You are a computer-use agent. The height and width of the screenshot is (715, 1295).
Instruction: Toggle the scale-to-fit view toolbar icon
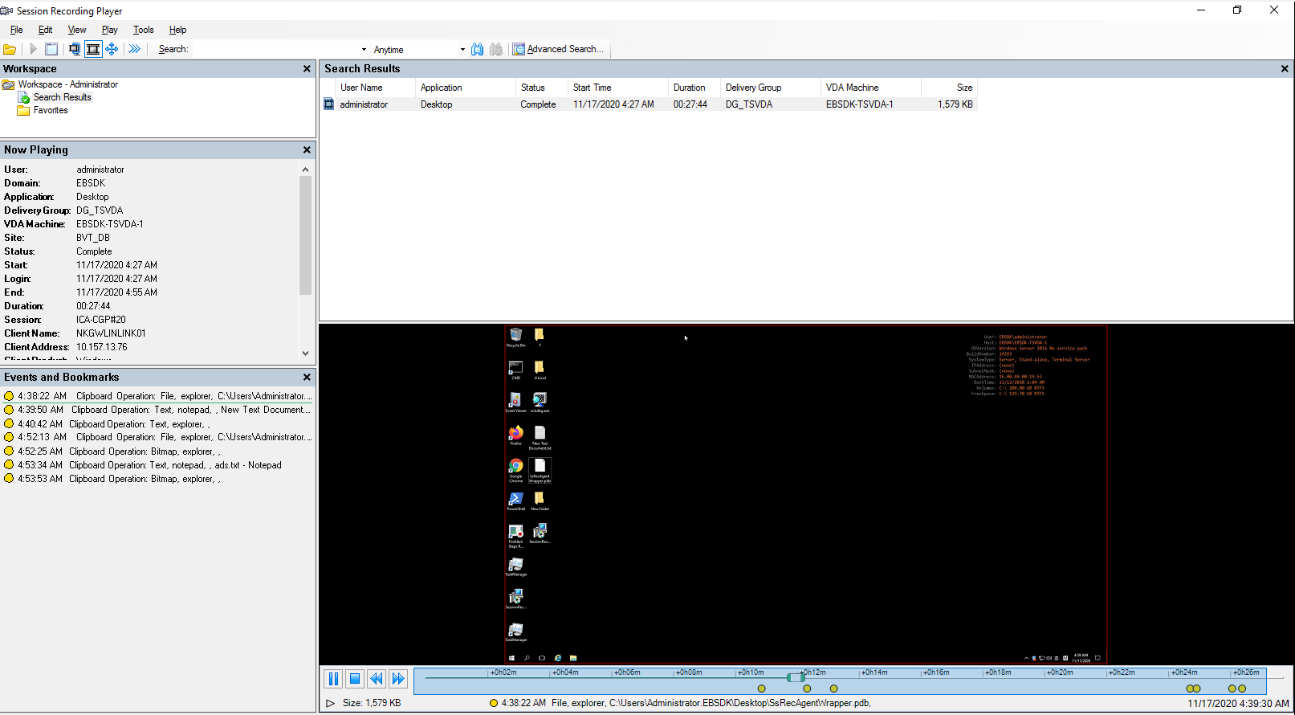pyautogui.click(x=93, y=49)
